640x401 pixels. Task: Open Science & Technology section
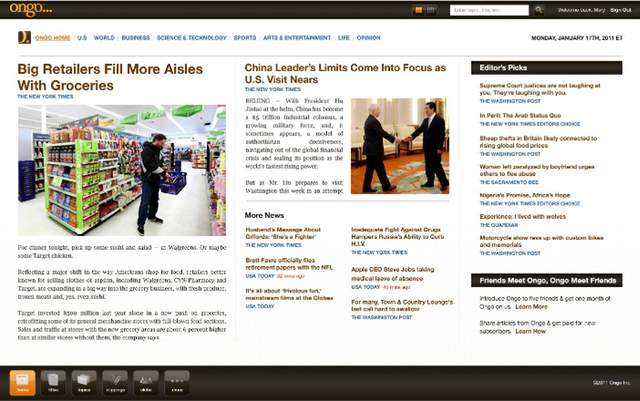point(191,38)
